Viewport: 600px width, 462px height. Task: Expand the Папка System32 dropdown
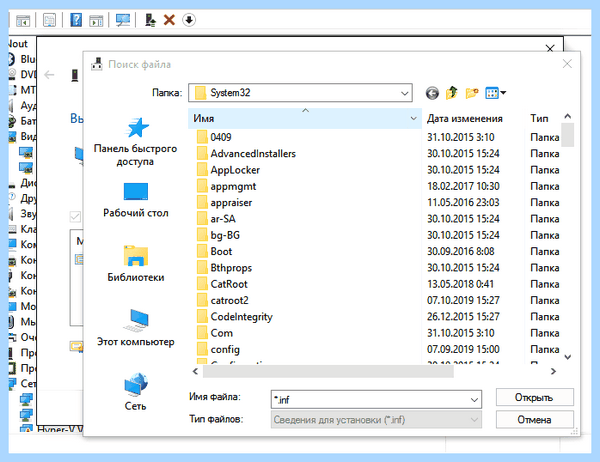pos(404,93)
